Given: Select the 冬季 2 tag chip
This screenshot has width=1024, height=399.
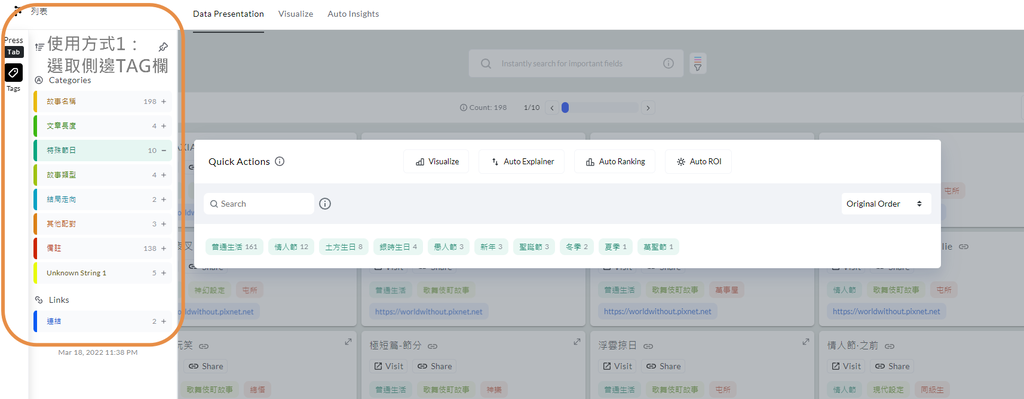Looking at the screenshot, I should [577, 247].
